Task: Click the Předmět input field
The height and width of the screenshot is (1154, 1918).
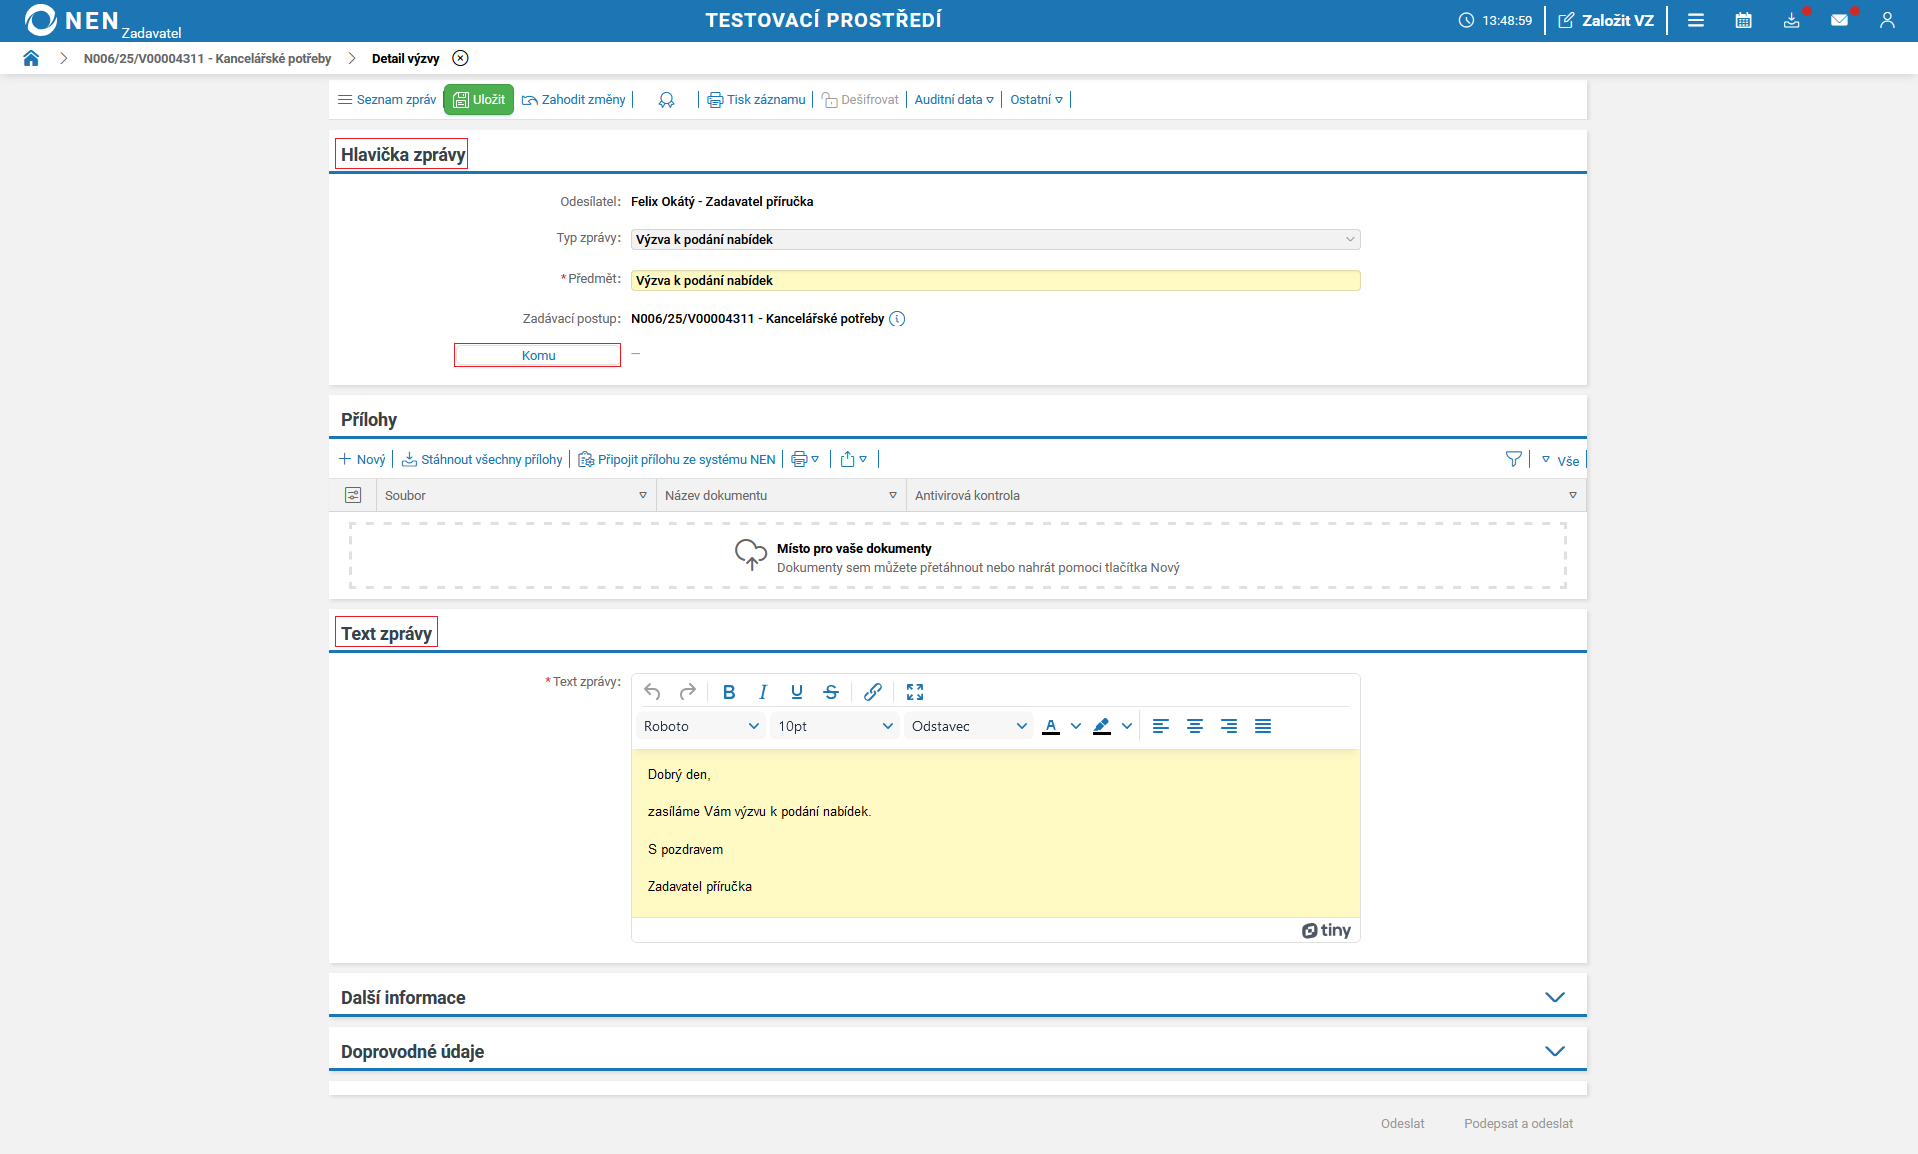Action: [995, 281]
